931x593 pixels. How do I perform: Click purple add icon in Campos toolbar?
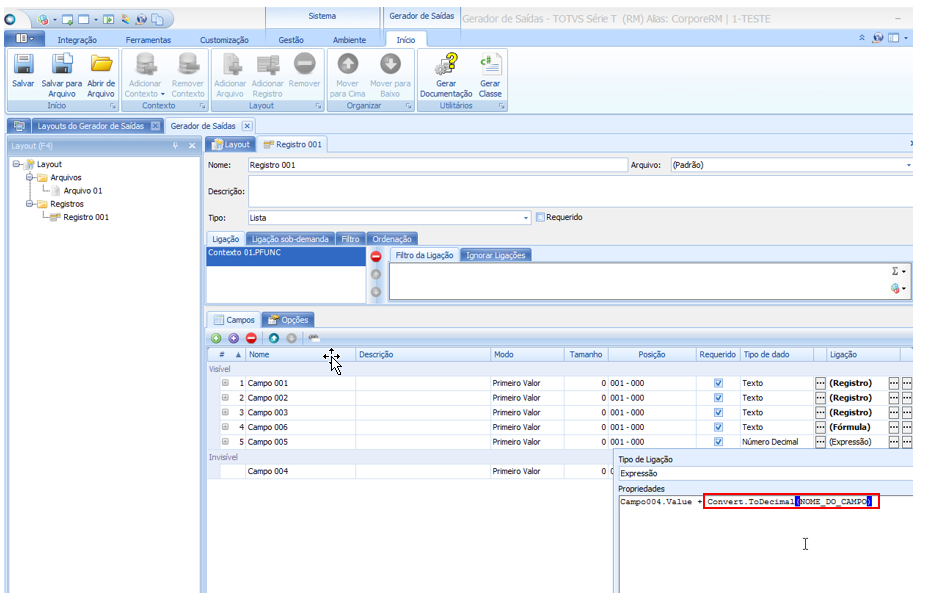click(234, 338)
